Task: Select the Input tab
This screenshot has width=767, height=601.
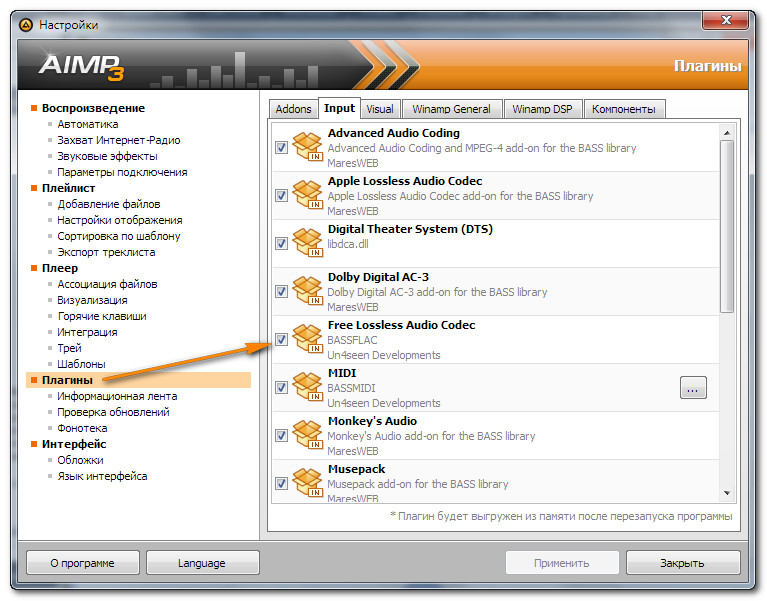Action: tap(339, 108)
